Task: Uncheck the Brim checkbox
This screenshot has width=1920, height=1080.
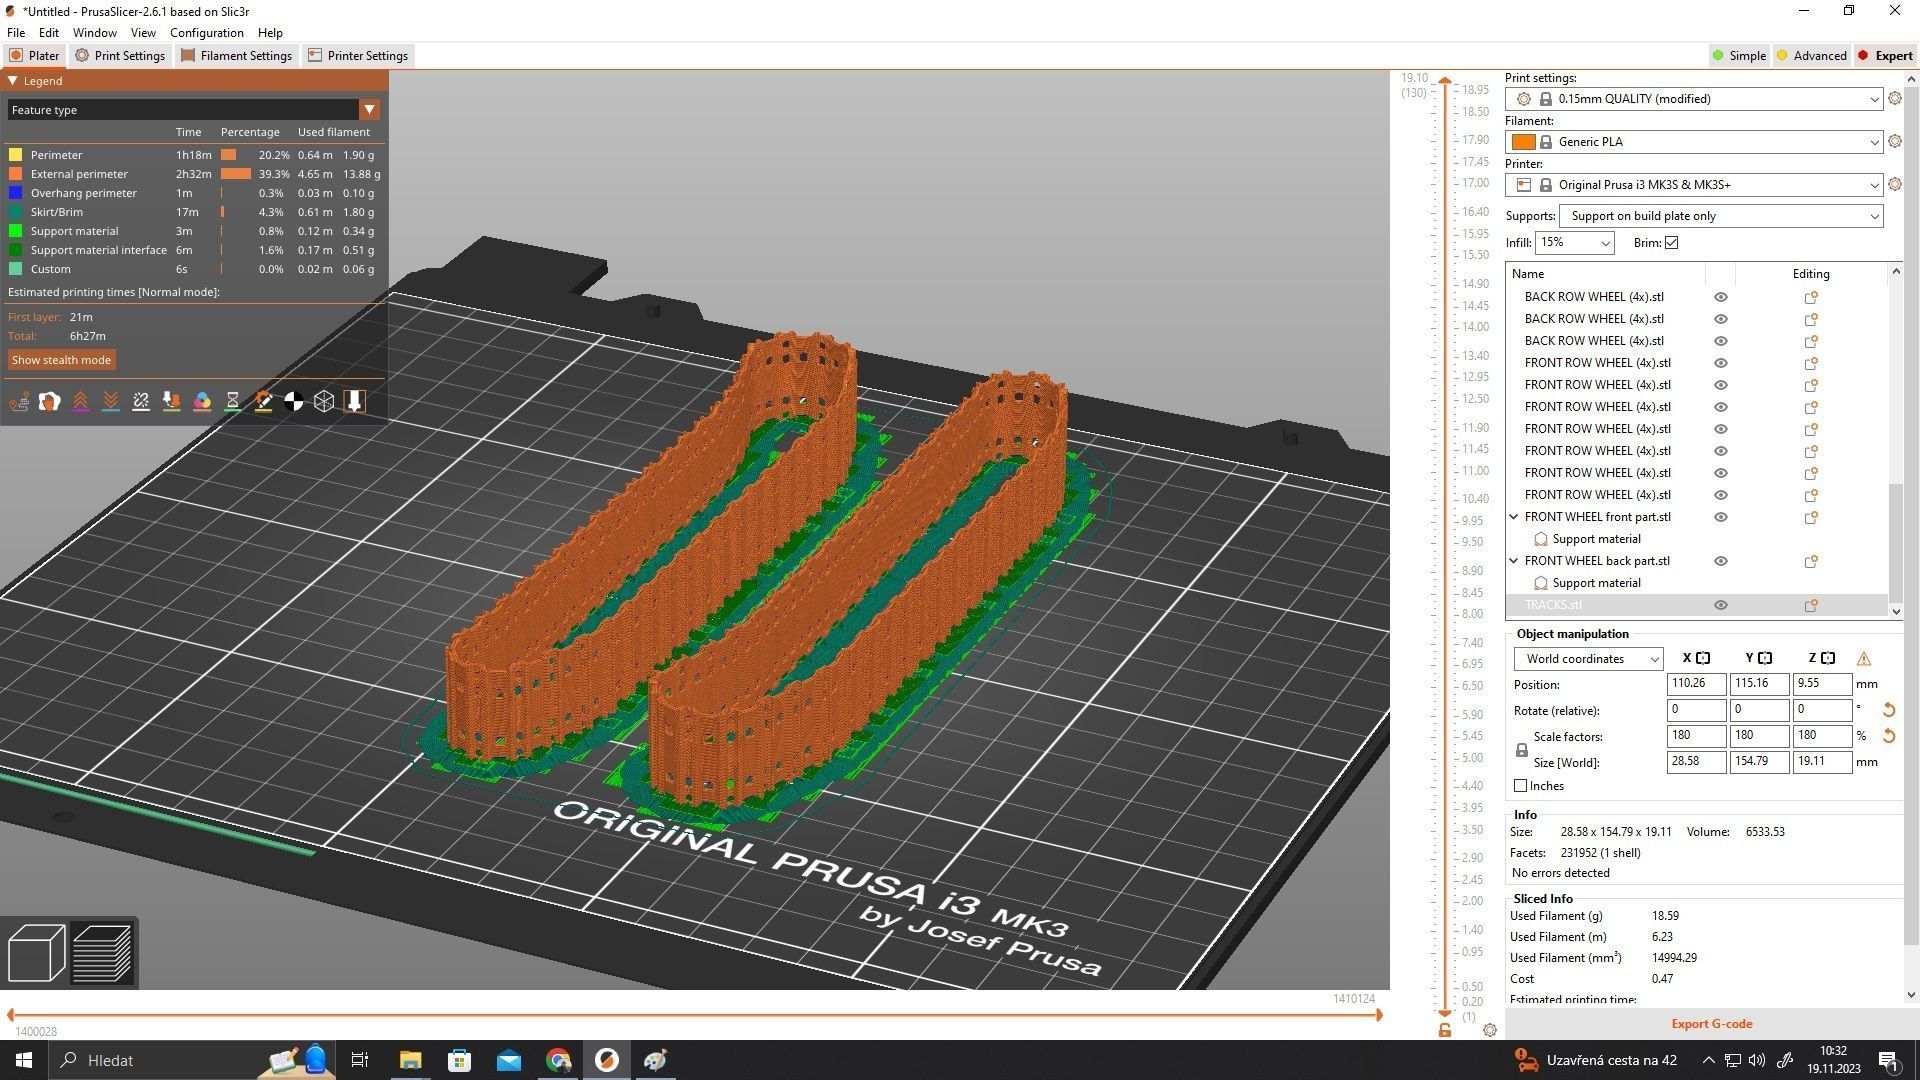Action: point(1671,243)
